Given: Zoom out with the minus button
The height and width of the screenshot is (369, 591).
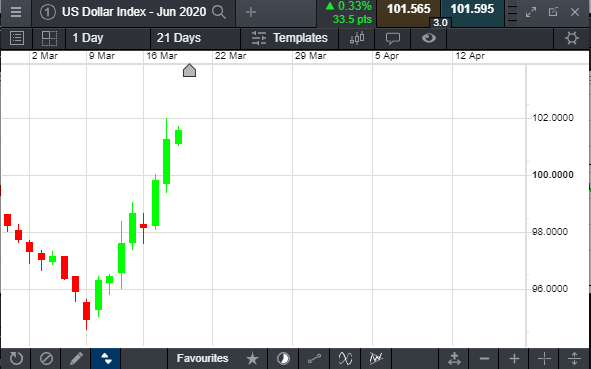Looking at the screenshot, I should click(484, 358).
